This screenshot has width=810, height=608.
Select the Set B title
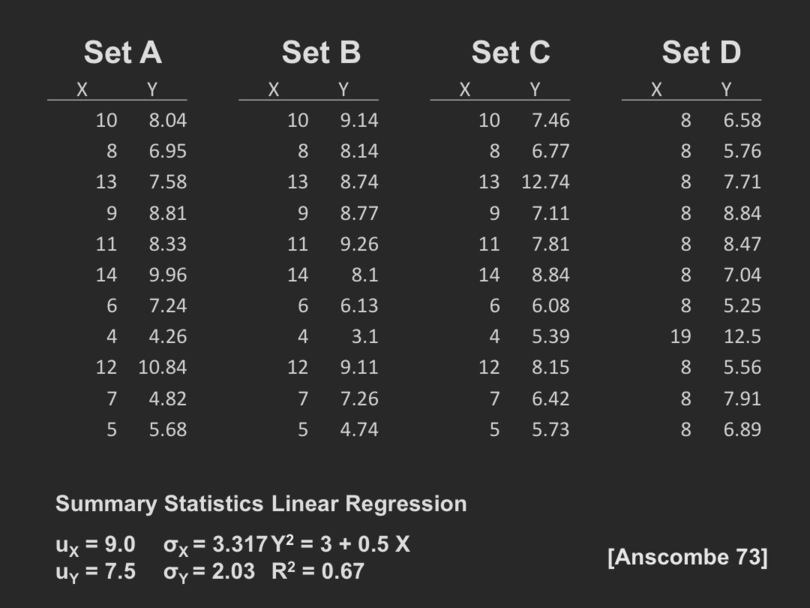coord(320,53)
